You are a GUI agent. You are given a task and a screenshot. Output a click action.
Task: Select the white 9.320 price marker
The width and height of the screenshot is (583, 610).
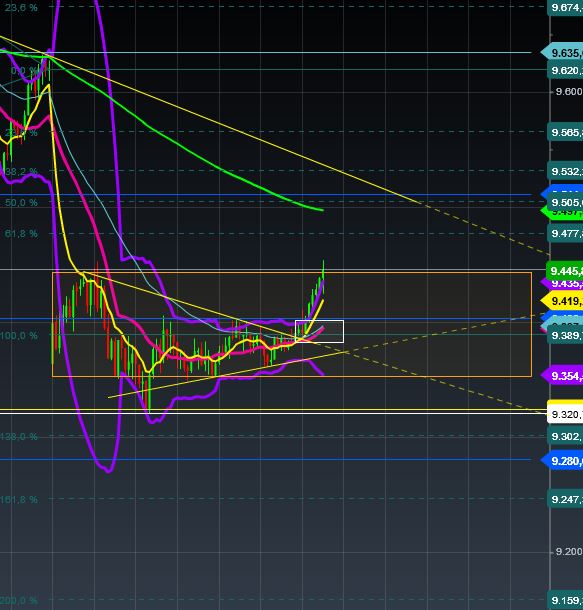pos(565,414)
